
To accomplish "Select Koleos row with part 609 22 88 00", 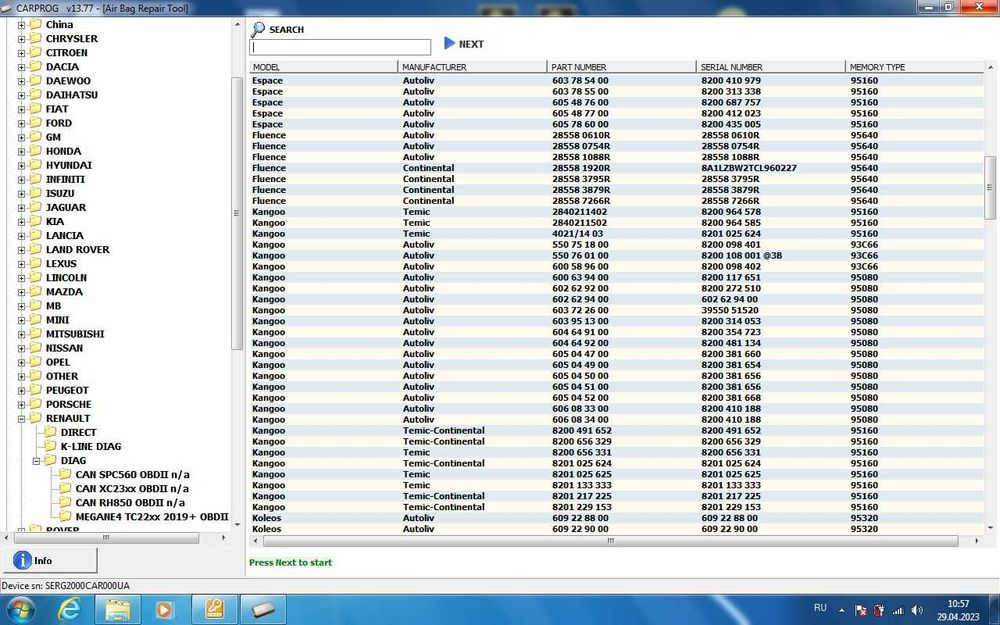I will click(616, 518).
